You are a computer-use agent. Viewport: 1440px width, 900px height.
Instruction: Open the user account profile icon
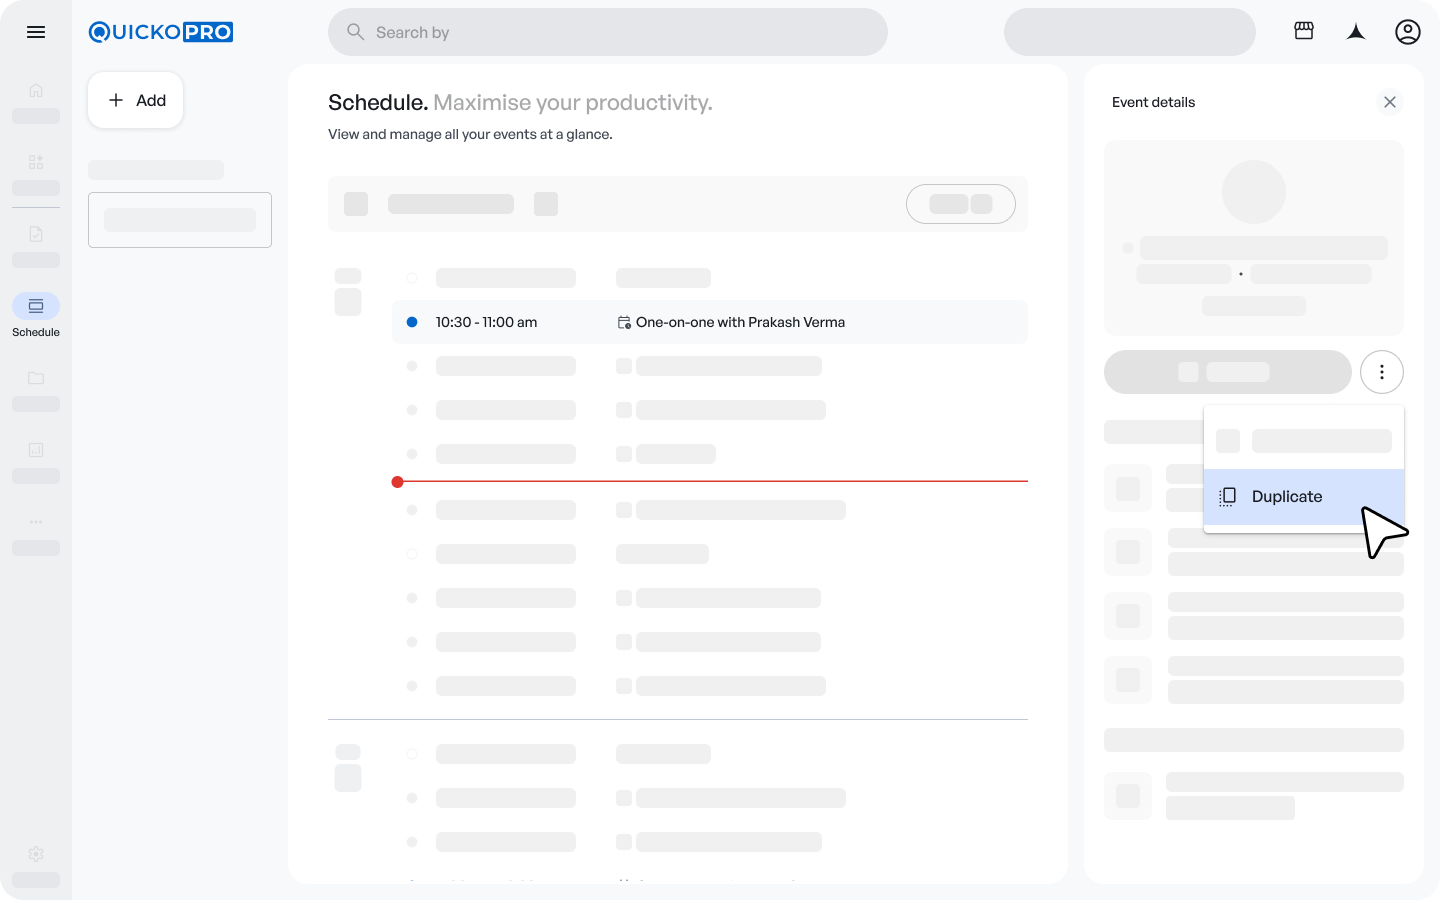pyautogui.click(x=1408, y=32)
